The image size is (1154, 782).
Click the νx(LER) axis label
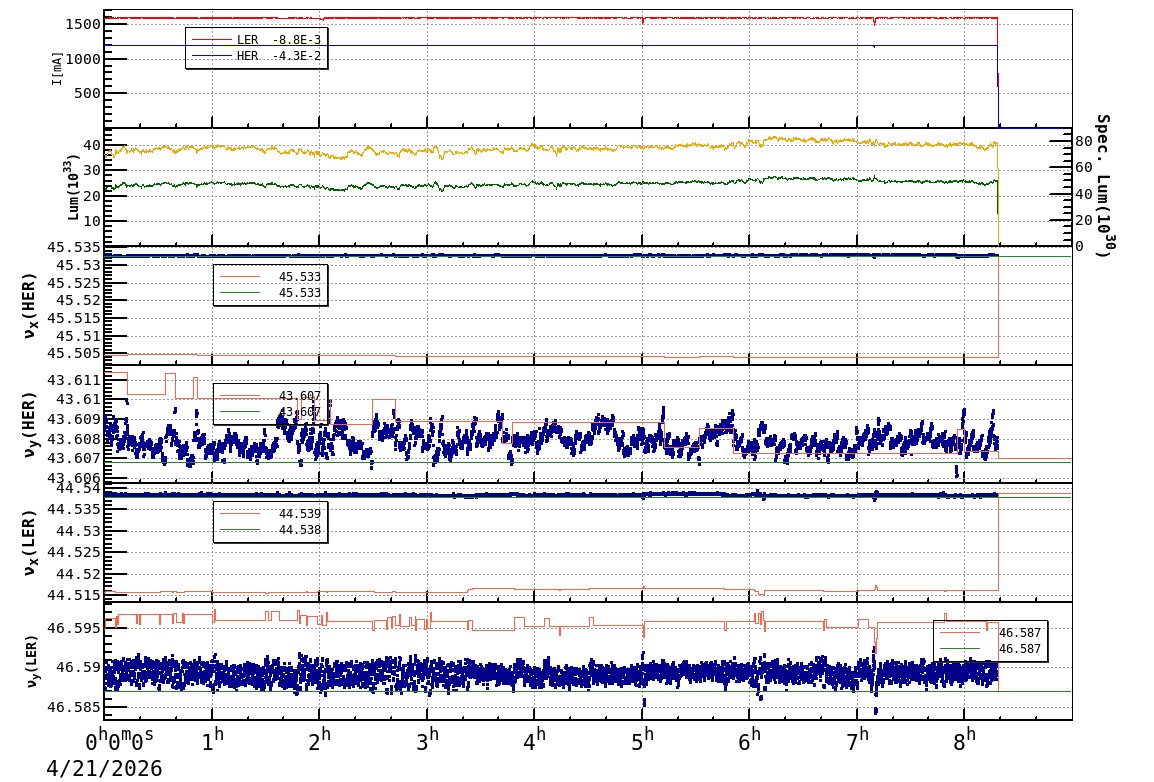point(30,542)
